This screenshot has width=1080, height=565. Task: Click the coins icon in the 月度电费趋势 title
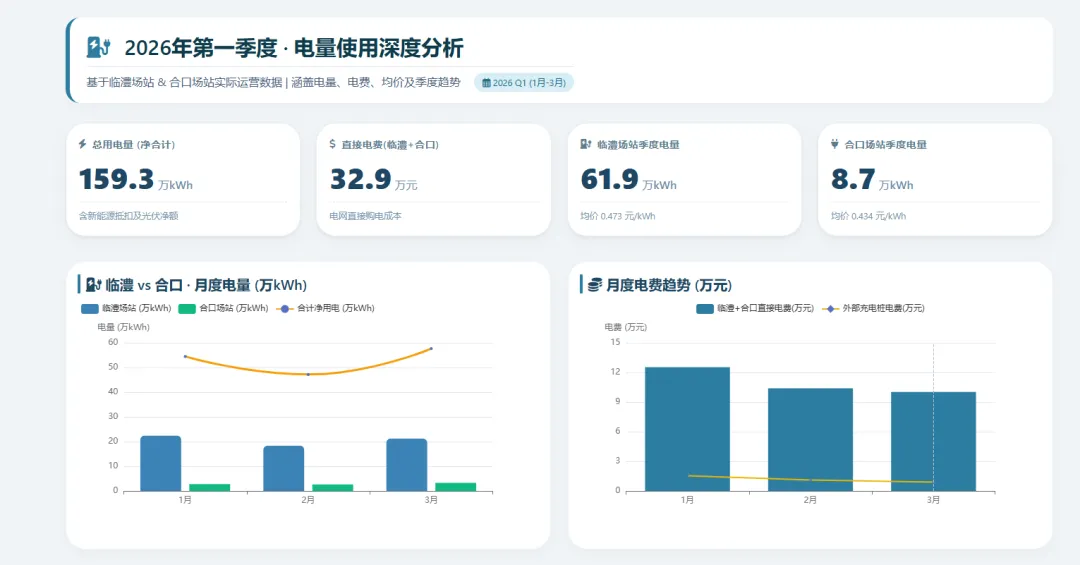(595, 285)
